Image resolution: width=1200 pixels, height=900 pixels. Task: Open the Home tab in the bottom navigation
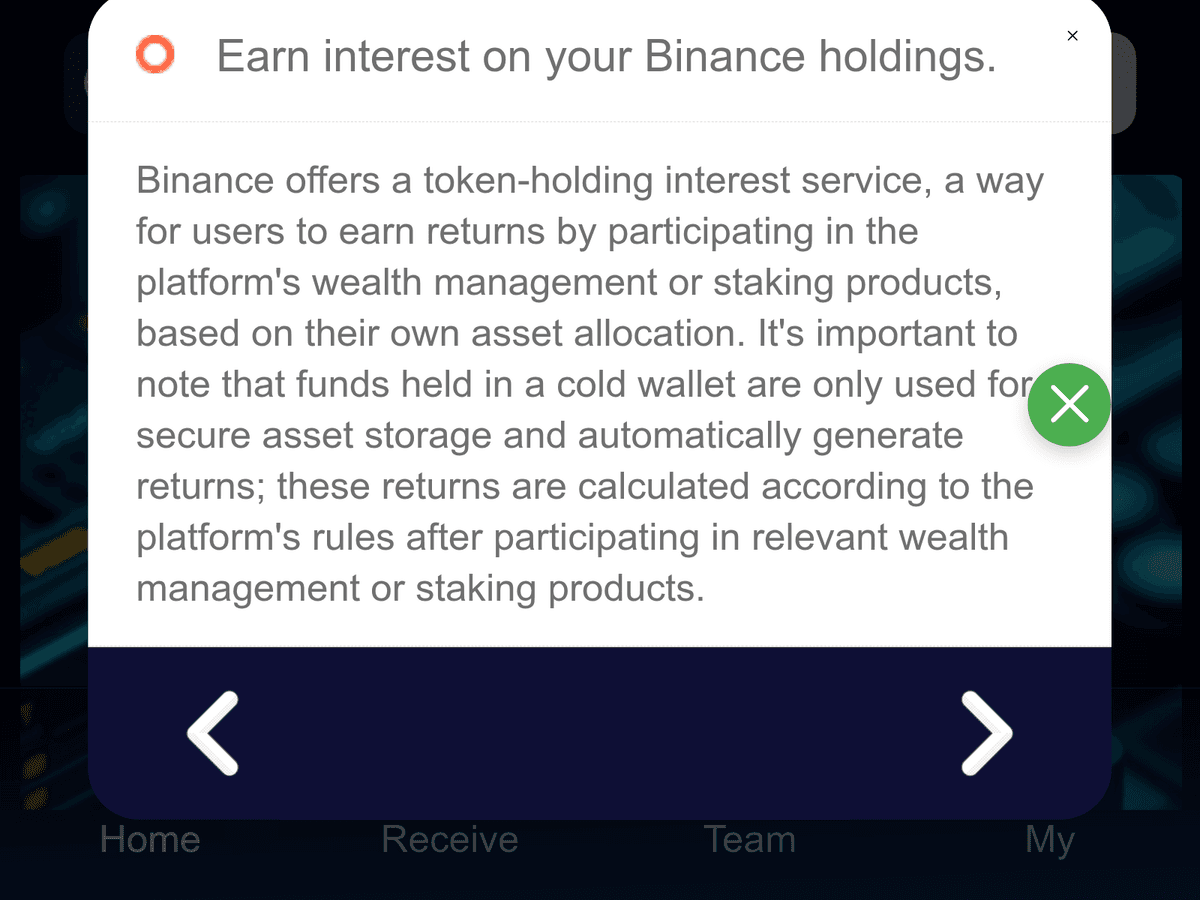click(150, 839)
